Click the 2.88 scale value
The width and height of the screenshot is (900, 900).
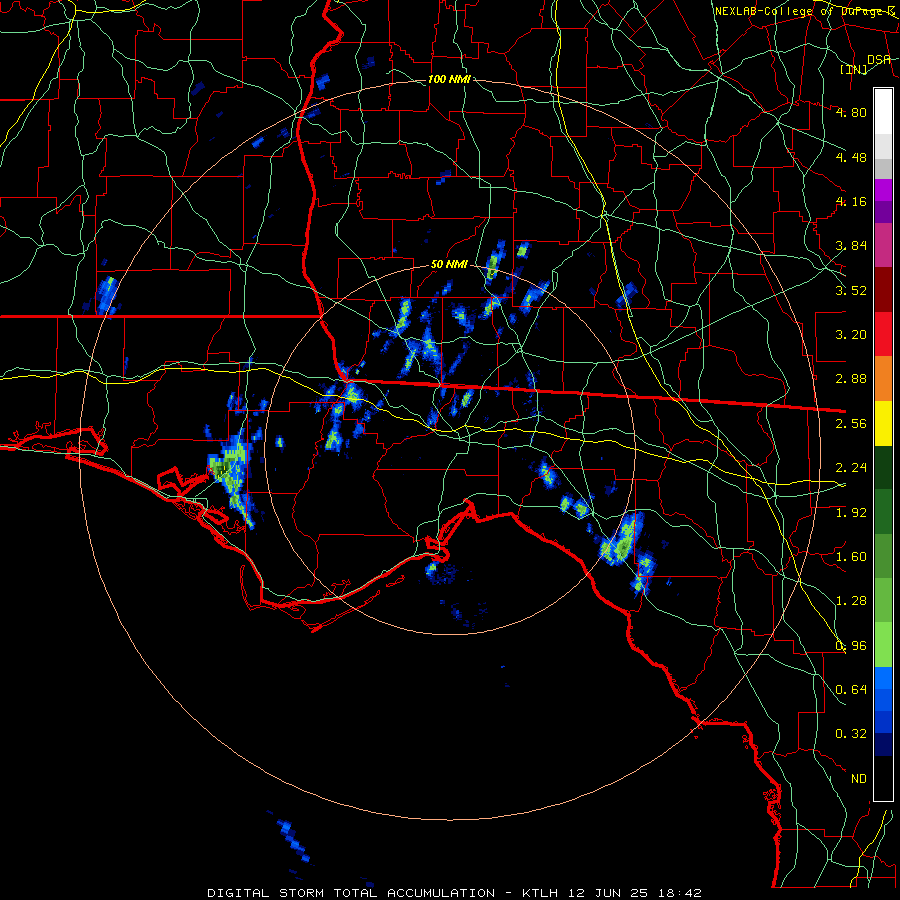[x=851, y=378]
